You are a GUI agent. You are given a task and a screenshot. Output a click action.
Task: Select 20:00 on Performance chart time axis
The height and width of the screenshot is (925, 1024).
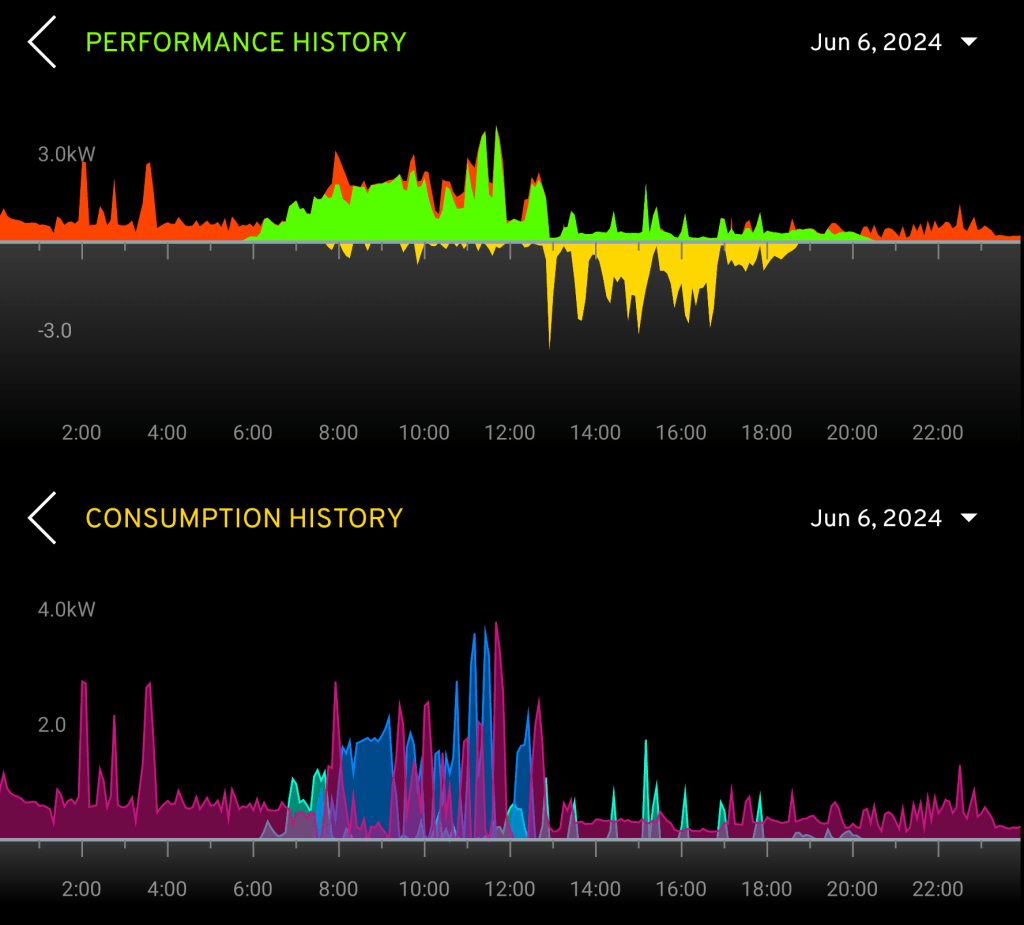pyautogui.click(x=852, y=433)
